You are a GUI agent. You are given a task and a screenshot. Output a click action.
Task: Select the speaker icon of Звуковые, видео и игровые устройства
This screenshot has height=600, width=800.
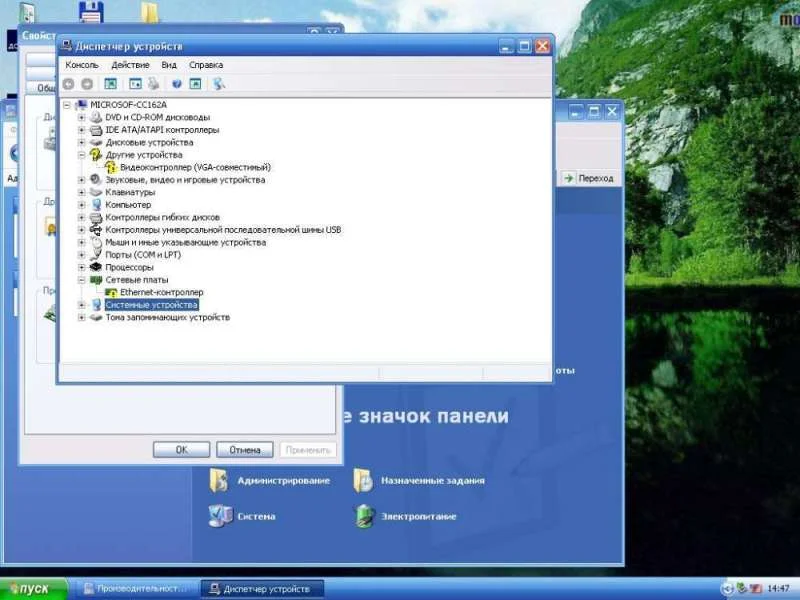coord(95,180)
